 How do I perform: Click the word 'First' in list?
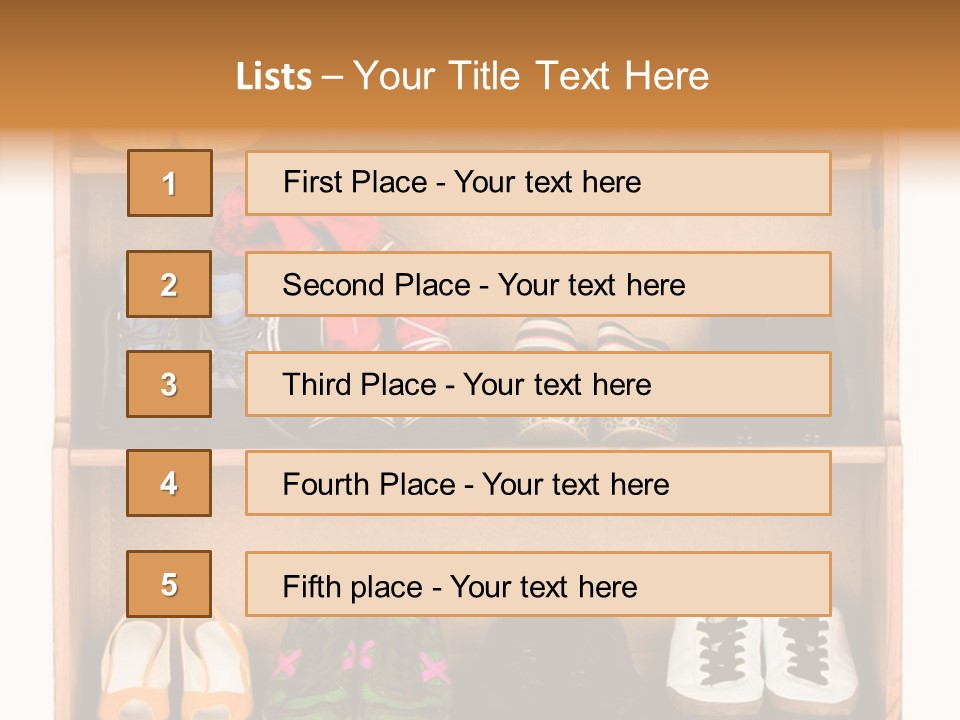(x=310, y=183)
